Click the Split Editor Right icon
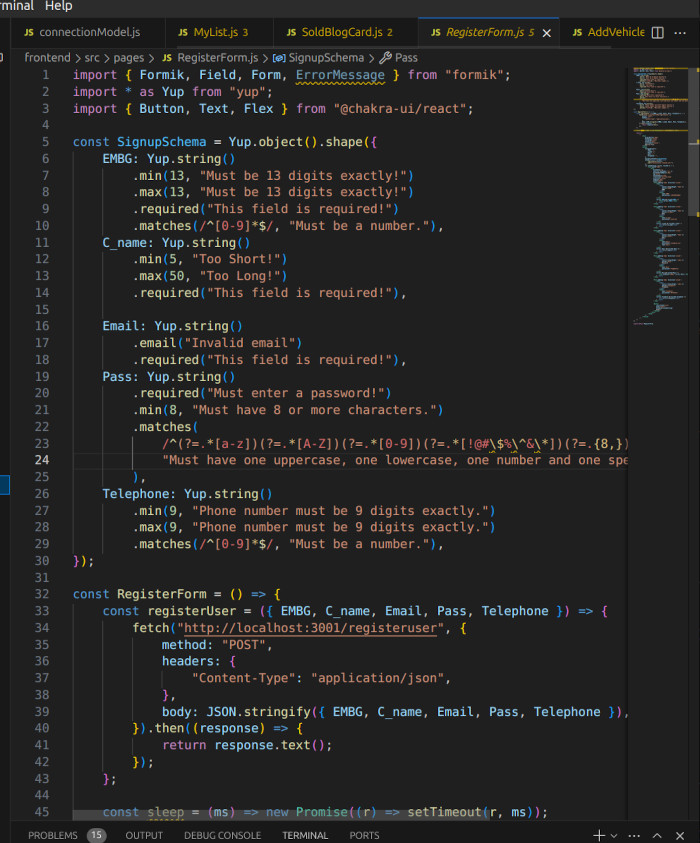Viewport: 700px width, 843px height. [658, 32]
